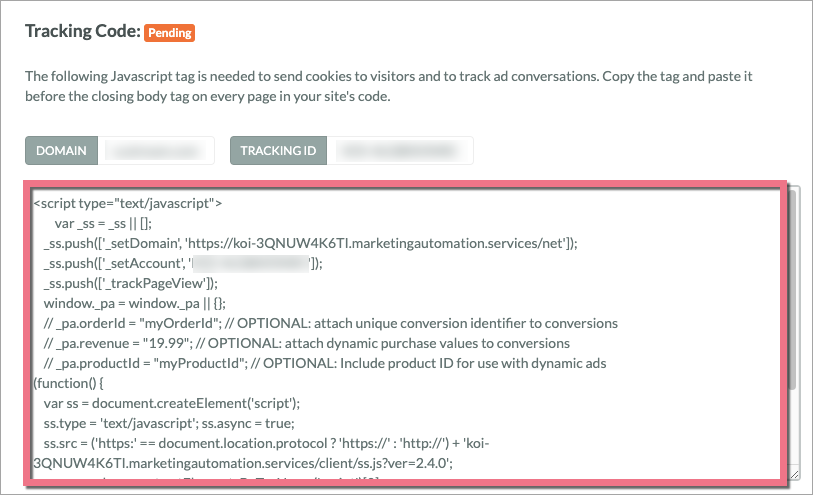Click the blurred domain value field
This screenshot has width=813, height=495.
(x=158, y=151)
